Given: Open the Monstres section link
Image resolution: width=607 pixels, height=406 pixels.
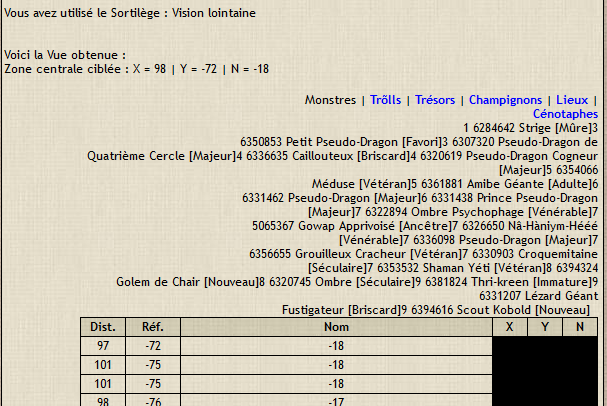Looking at the screenshot, I should click(x=330, y=100).
